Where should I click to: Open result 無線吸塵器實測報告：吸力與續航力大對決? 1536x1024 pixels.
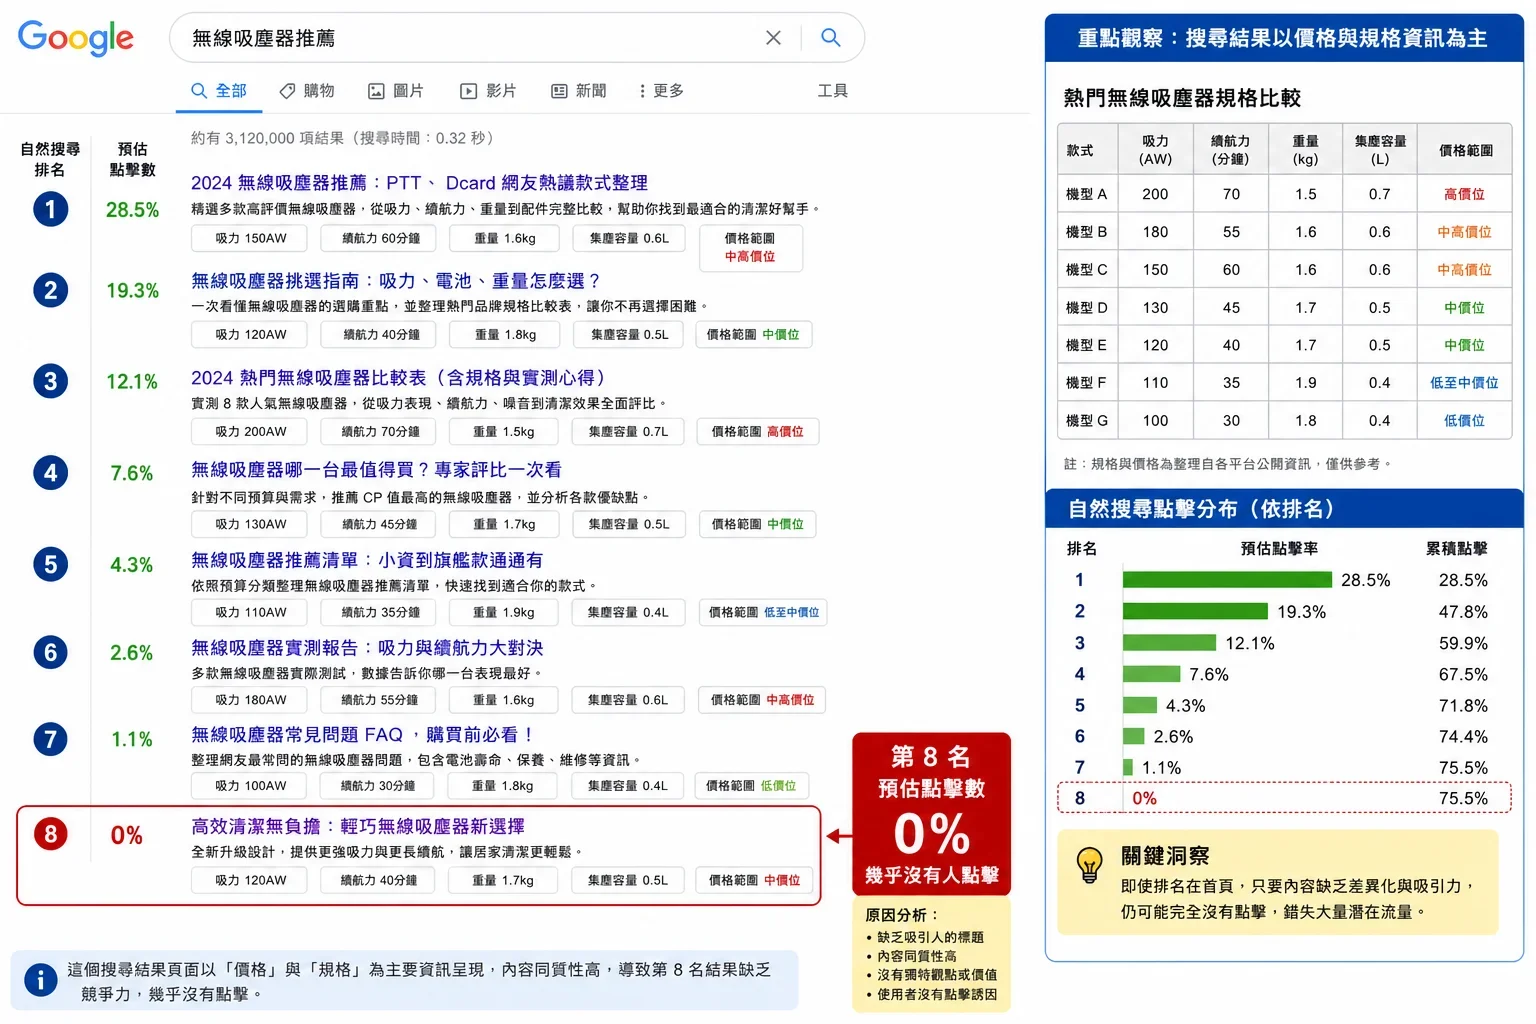[367, 648]
